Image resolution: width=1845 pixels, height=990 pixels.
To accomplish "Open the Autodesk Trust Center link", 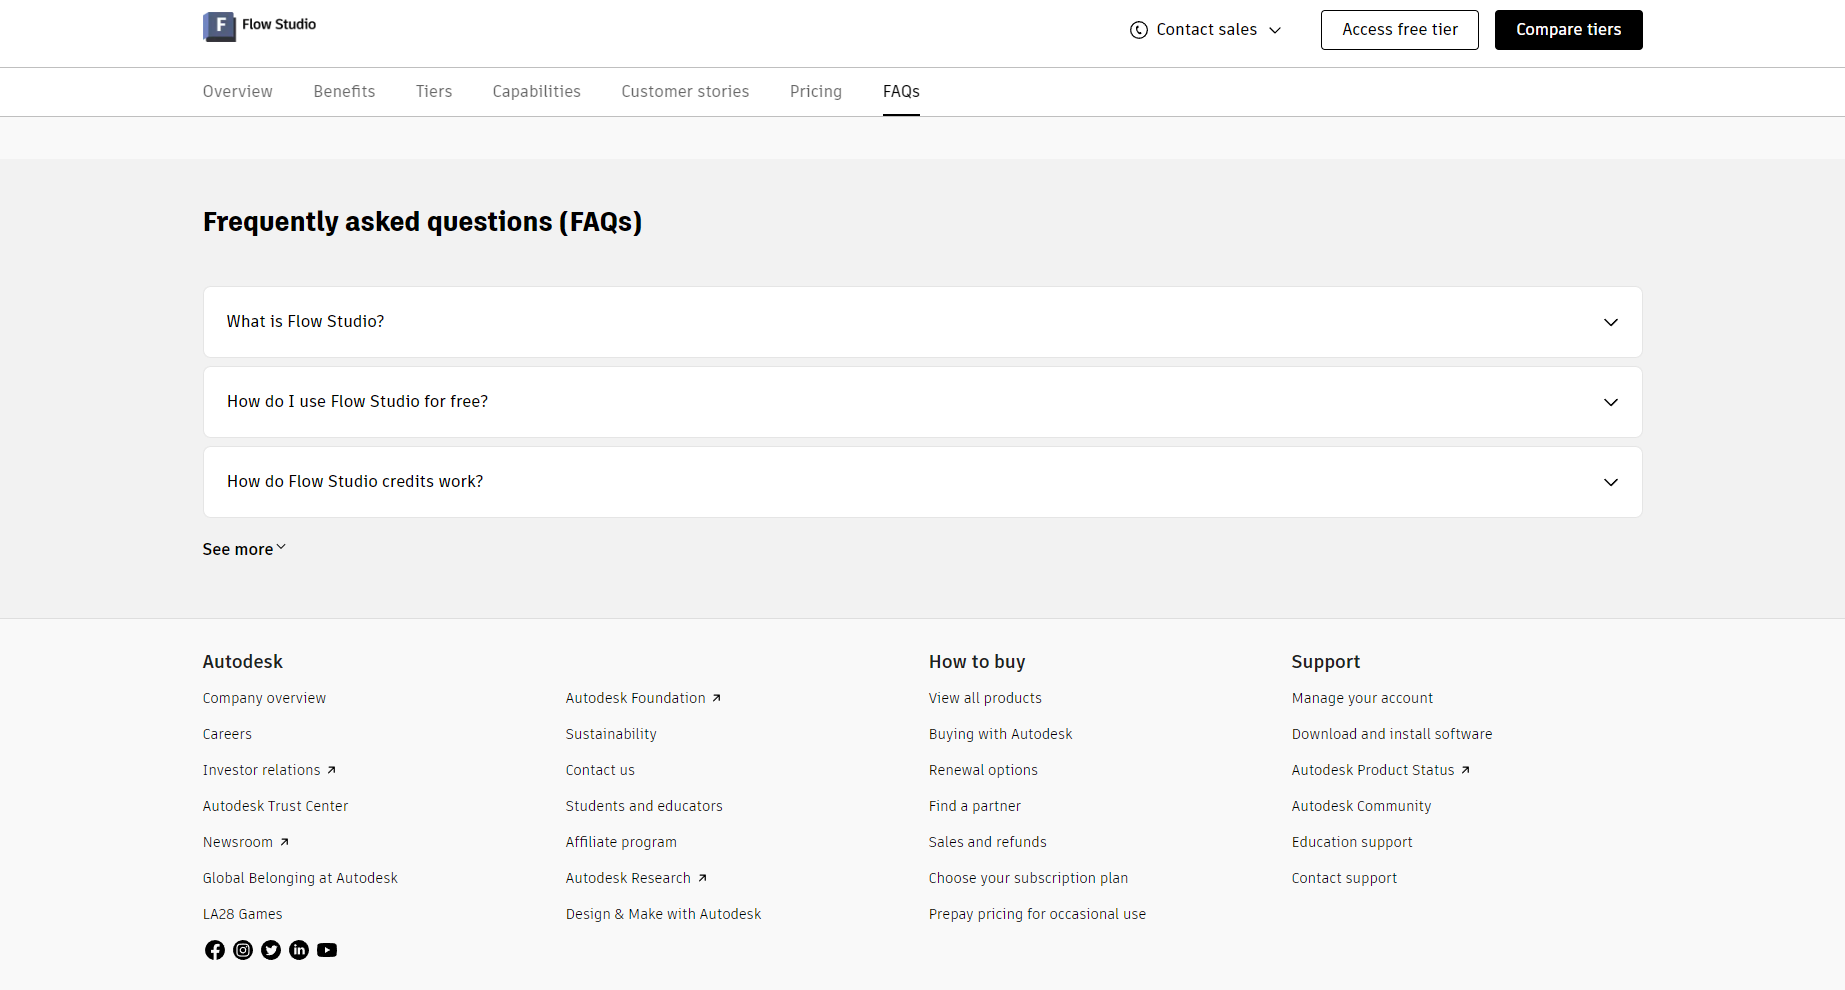I will click(x=275, y=806).
